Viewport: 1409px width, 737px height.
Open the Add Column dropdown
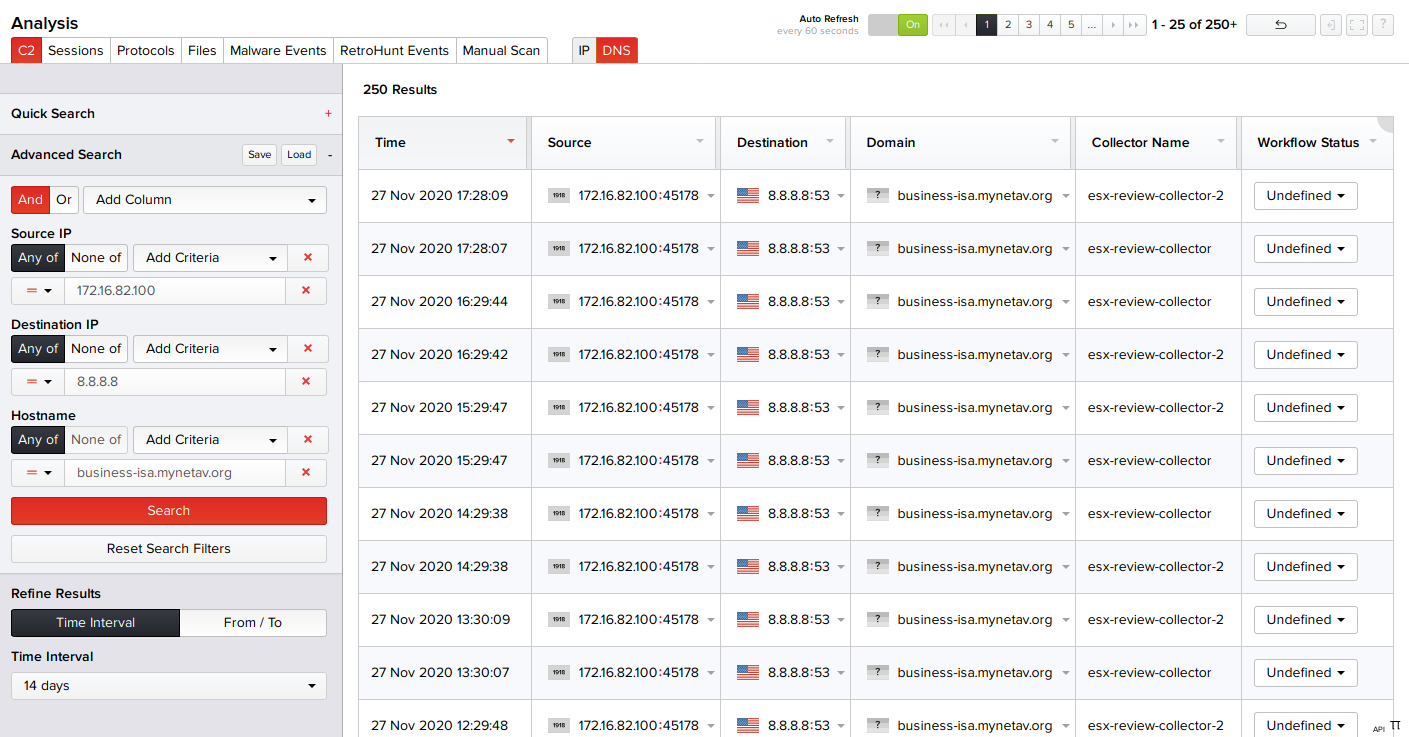[204, 200]
